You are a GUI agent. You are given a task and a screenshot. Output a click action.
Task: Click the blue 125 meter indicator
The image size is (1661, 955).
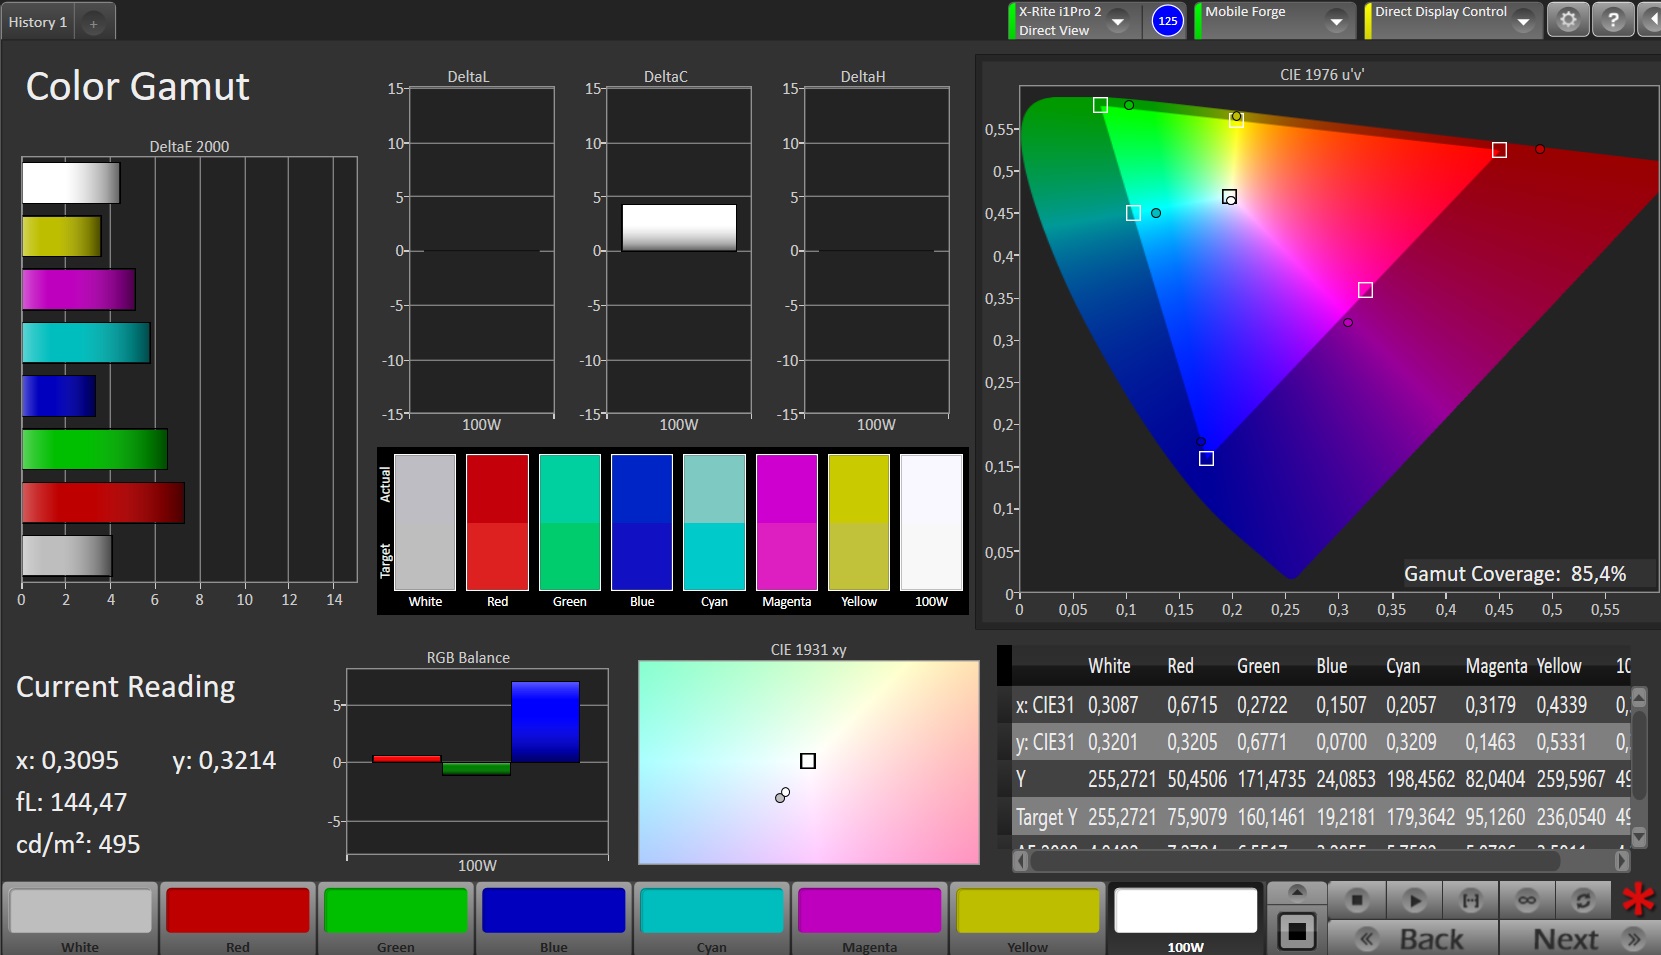click(1167, 21)
